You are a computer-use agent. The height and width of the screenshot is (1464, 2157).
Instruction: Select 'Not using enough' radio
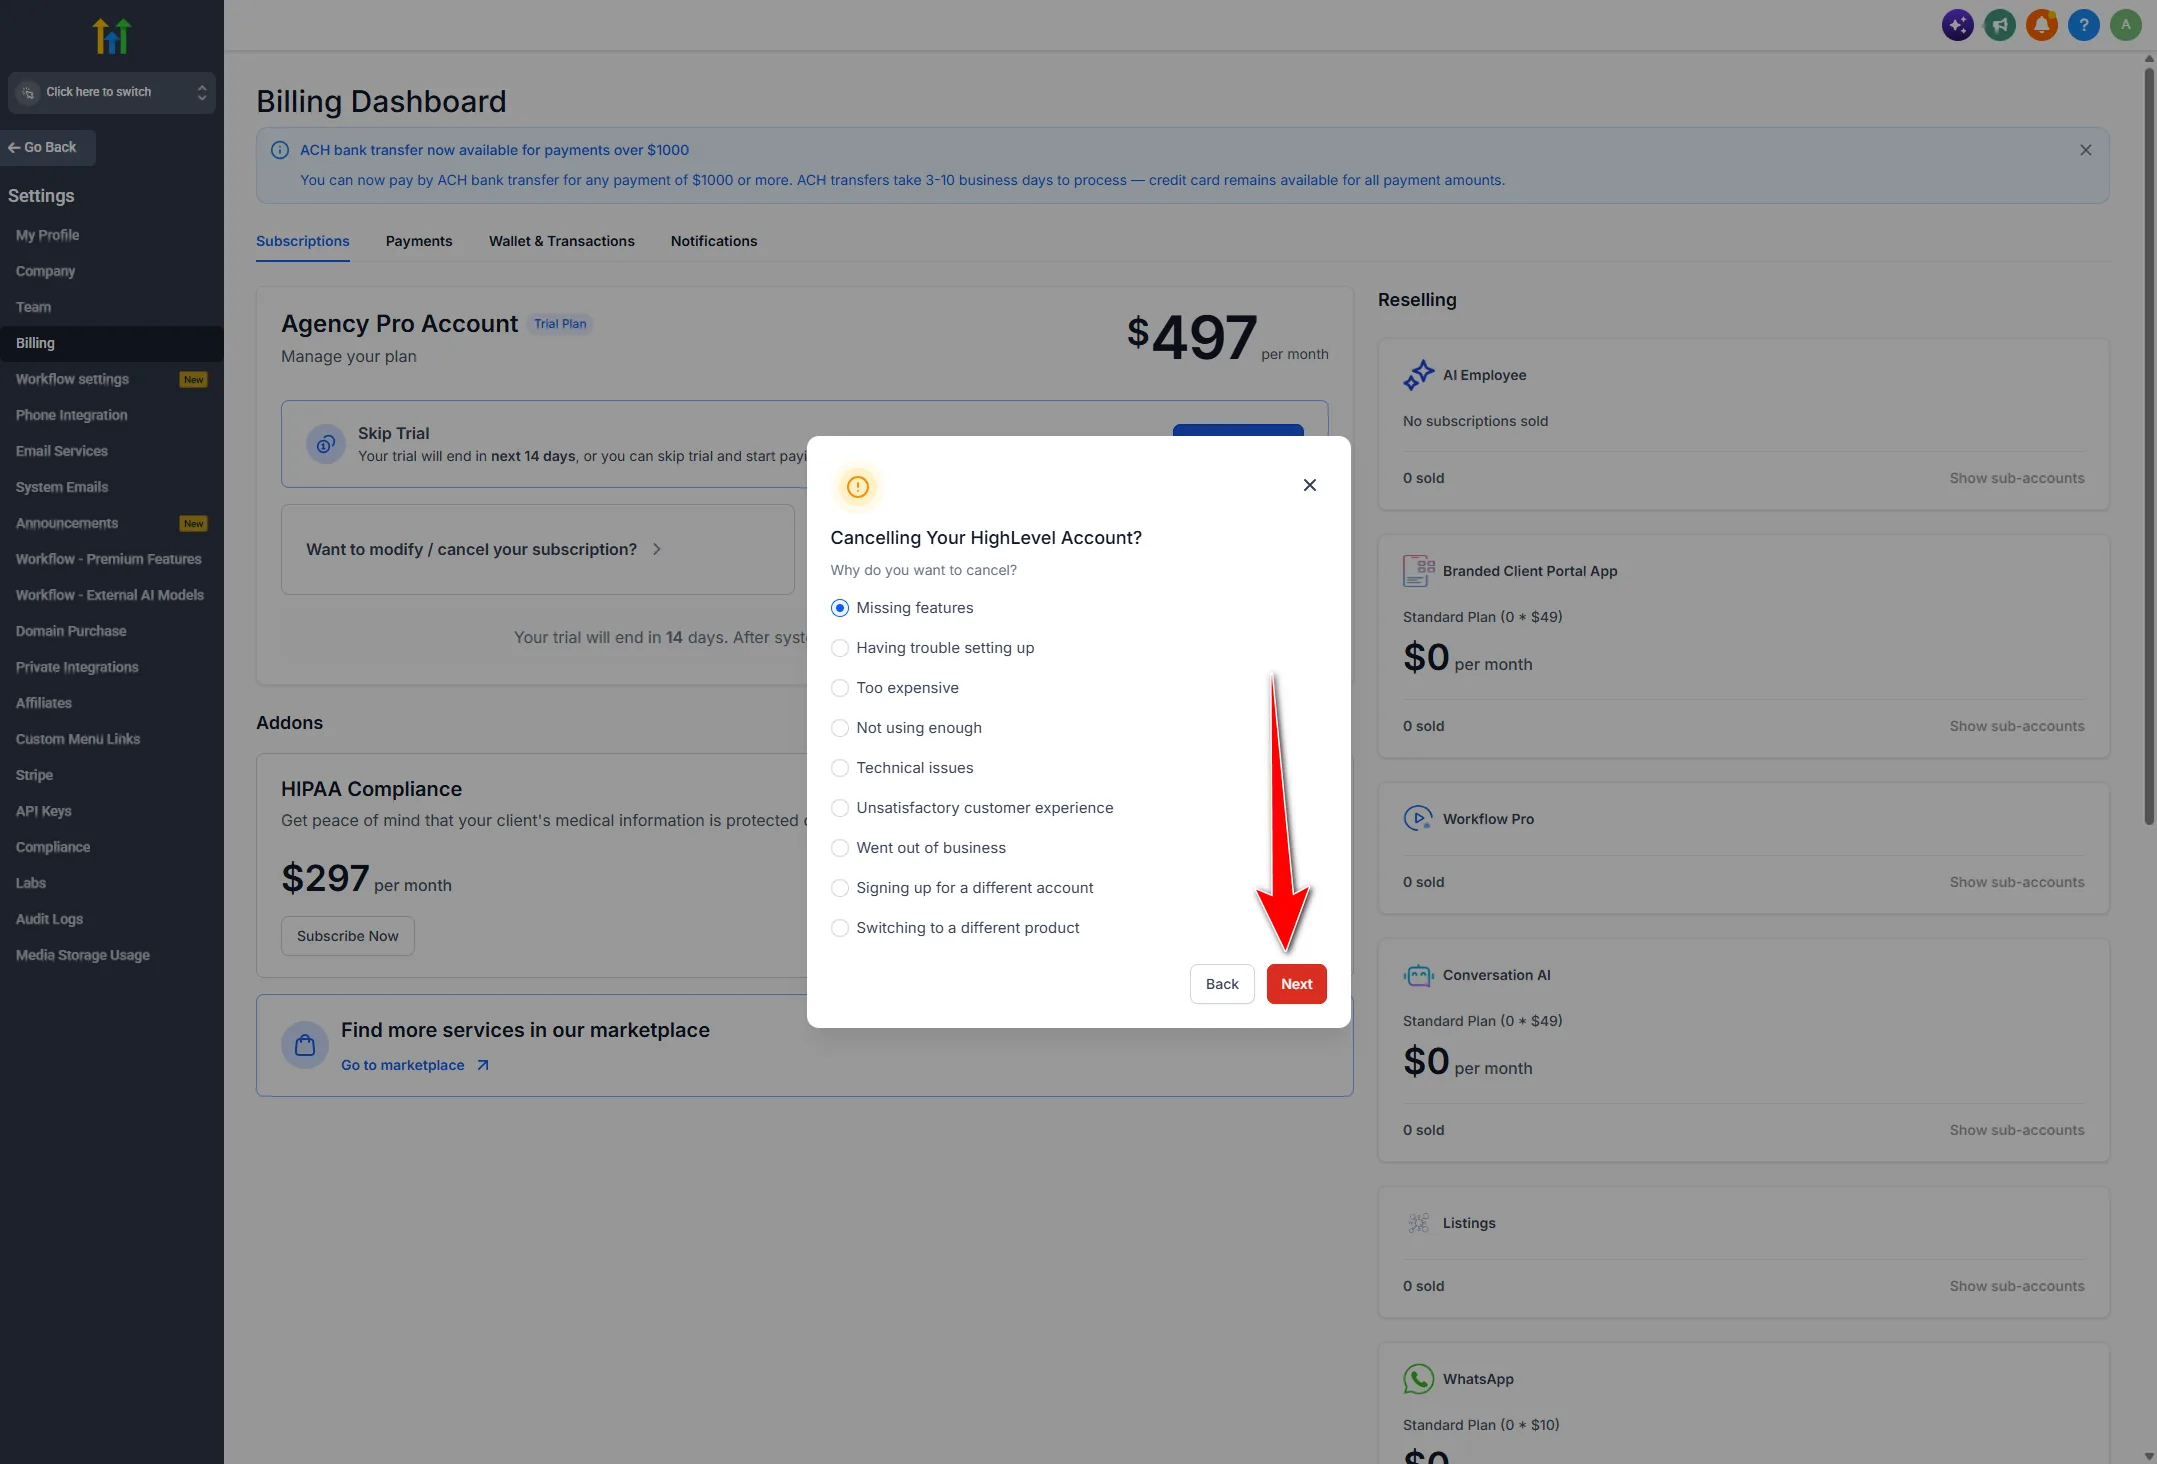pyautogui.click(x=840, y=728)
